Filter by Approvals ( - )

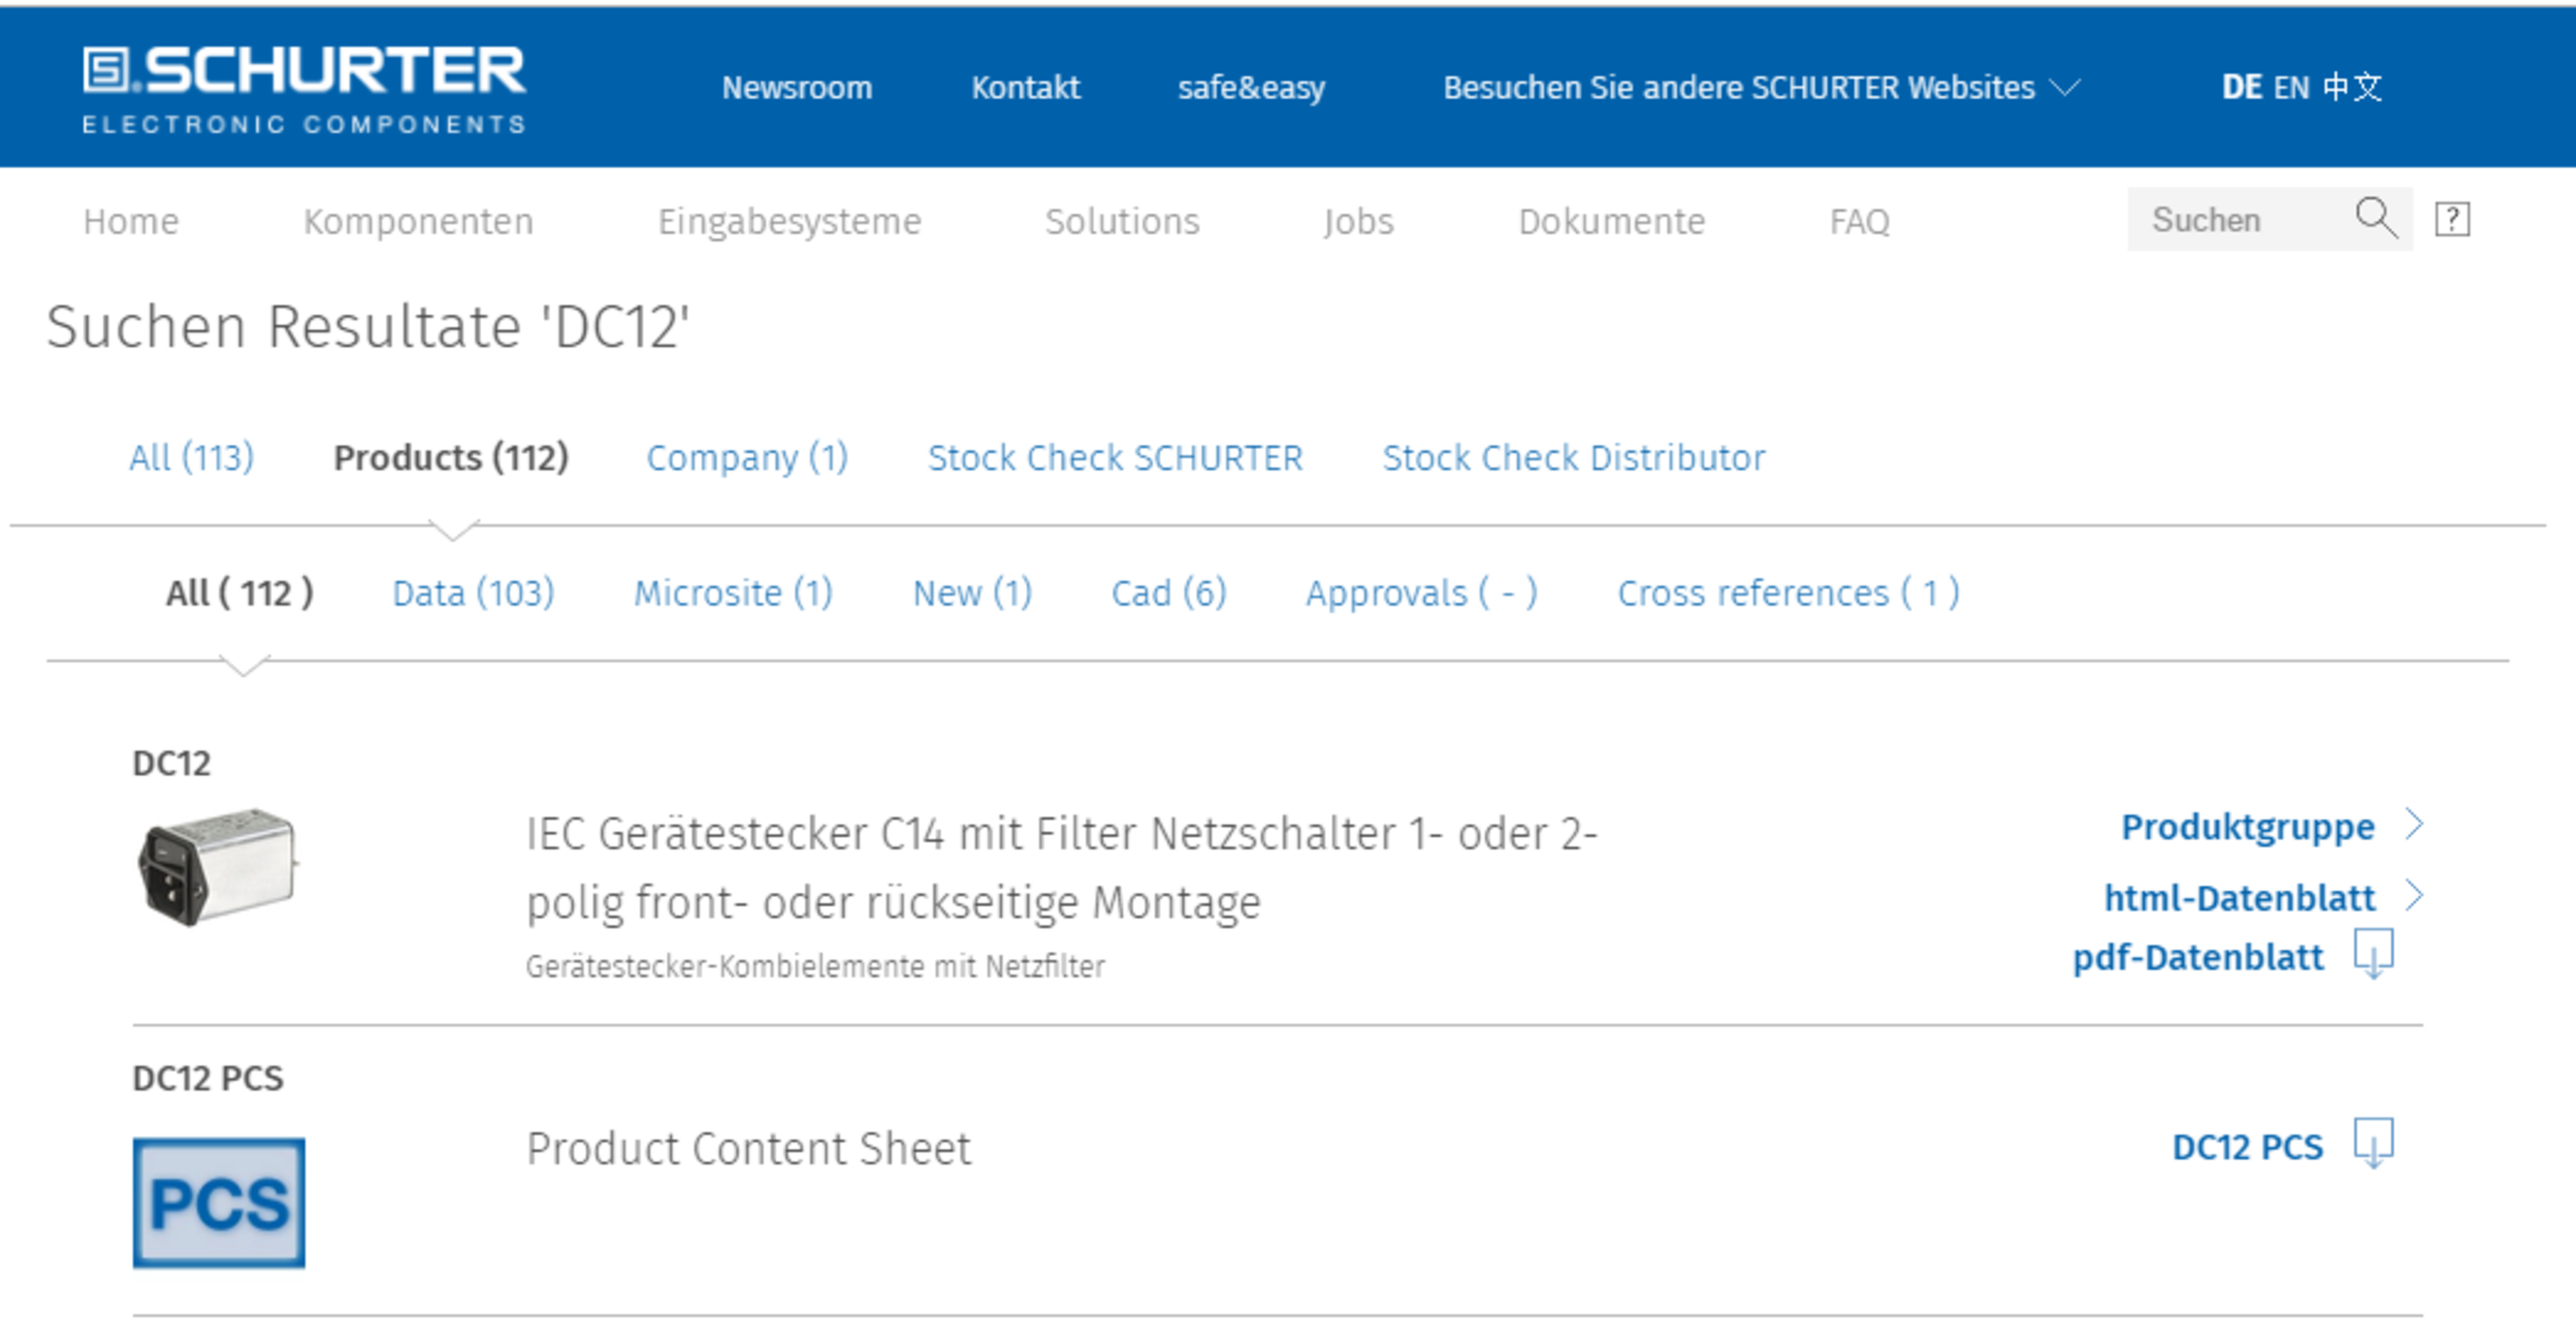[x=1421, y=593]
